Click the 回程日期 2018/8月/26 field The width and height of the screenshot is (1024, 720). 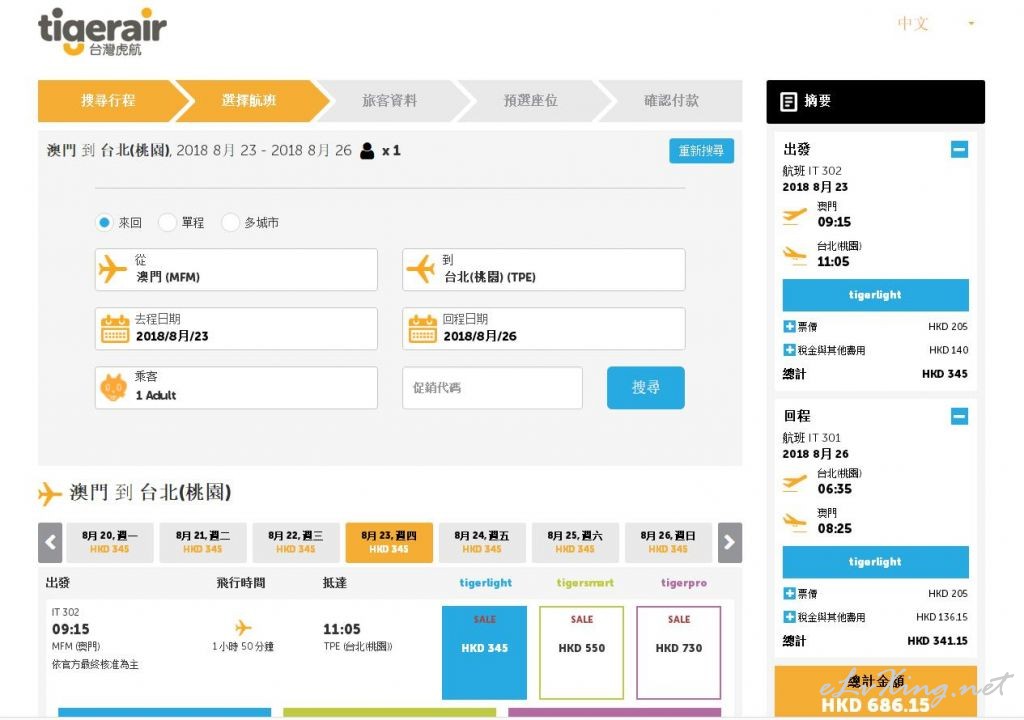pos(544,329)
